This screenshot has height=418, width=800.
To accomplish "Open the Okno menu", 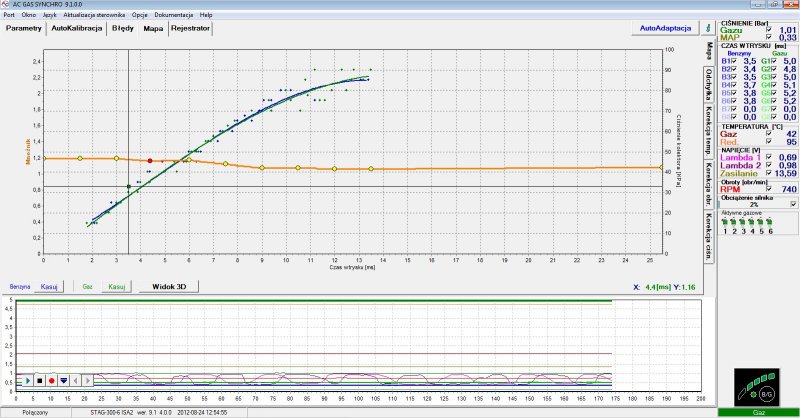I will point(29,15).
